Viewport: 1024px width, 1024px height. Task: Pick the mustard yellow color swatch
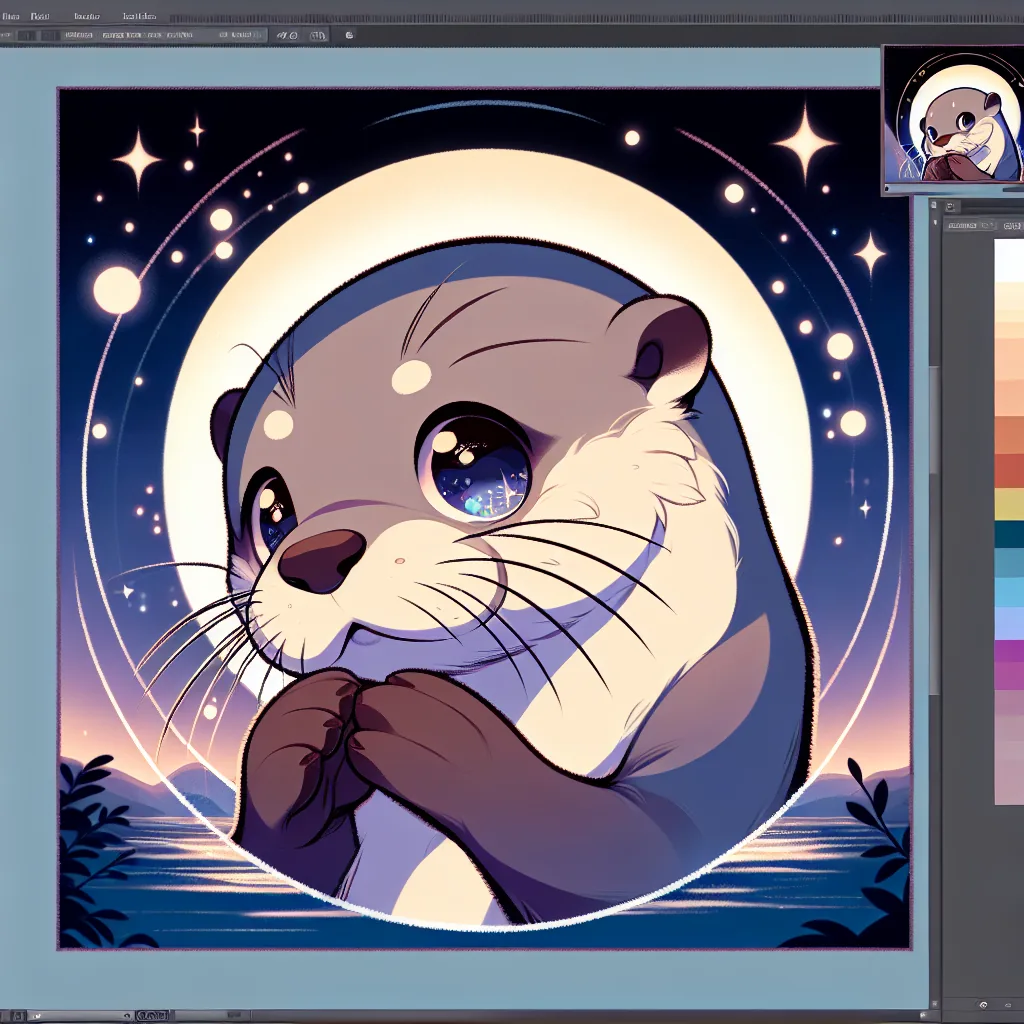point(1008,503)
